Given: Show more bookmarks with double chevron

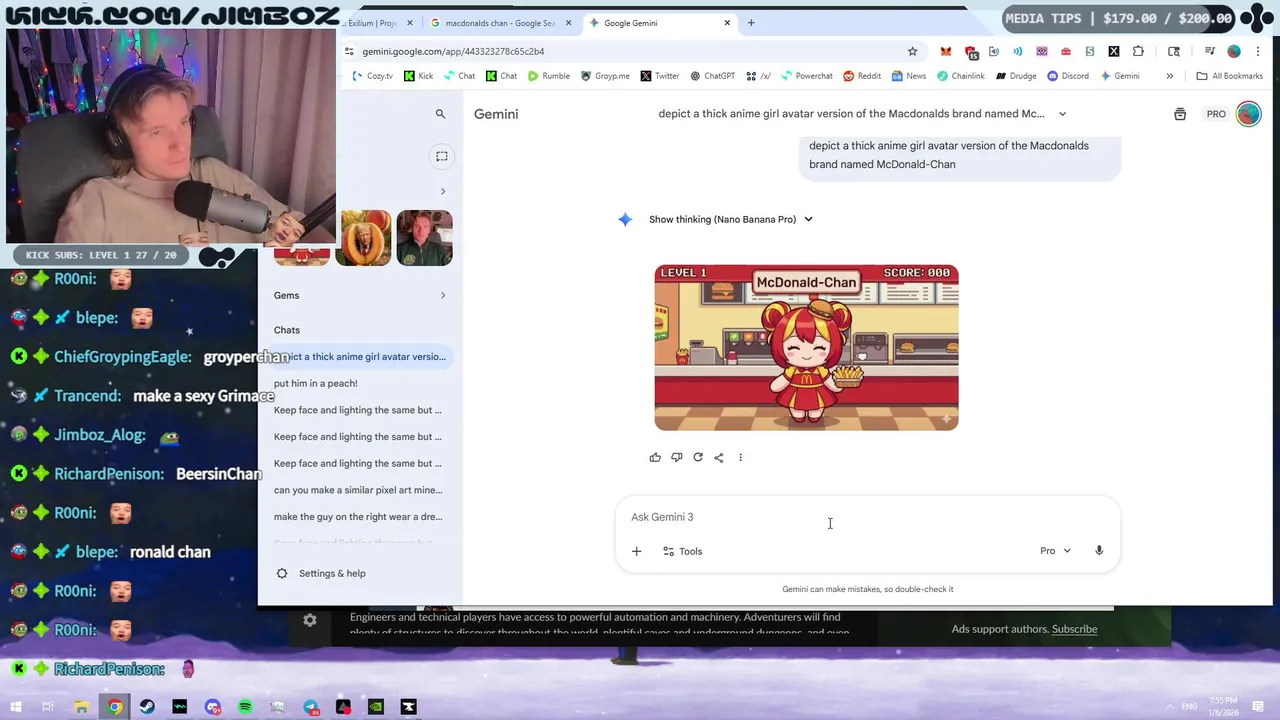Looking at the screenshot, I should pos(1169,76).
